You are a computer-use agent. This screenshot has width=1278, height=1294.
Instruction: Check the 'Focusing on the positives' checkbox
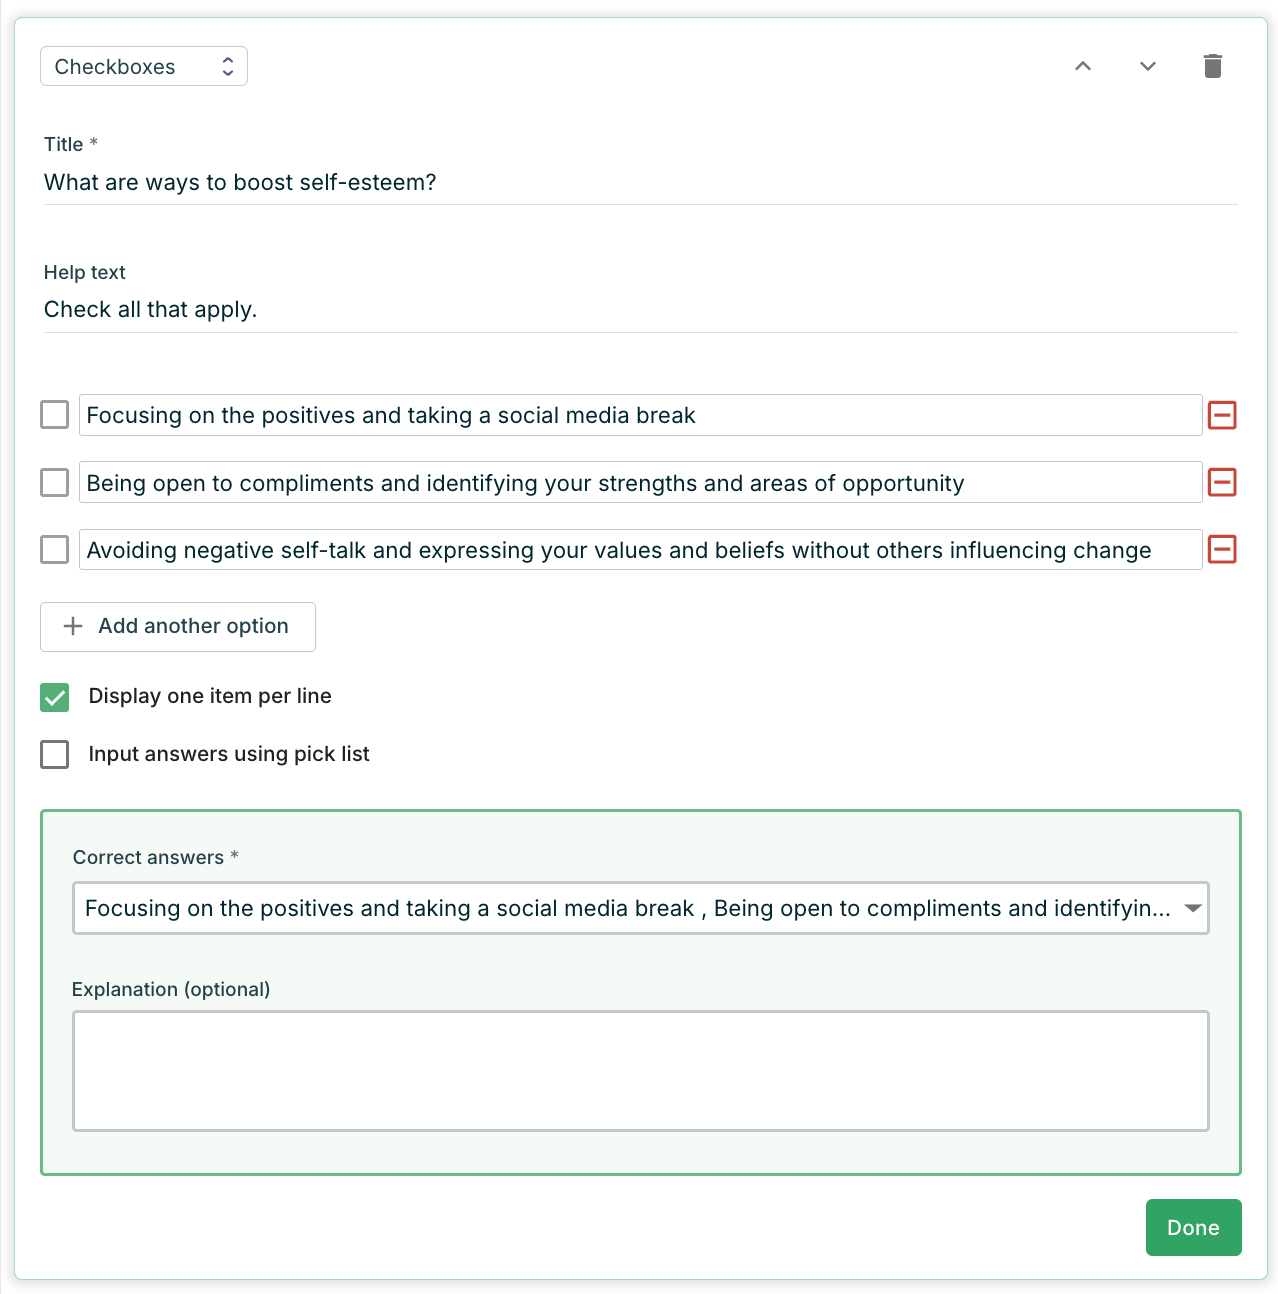55,415
